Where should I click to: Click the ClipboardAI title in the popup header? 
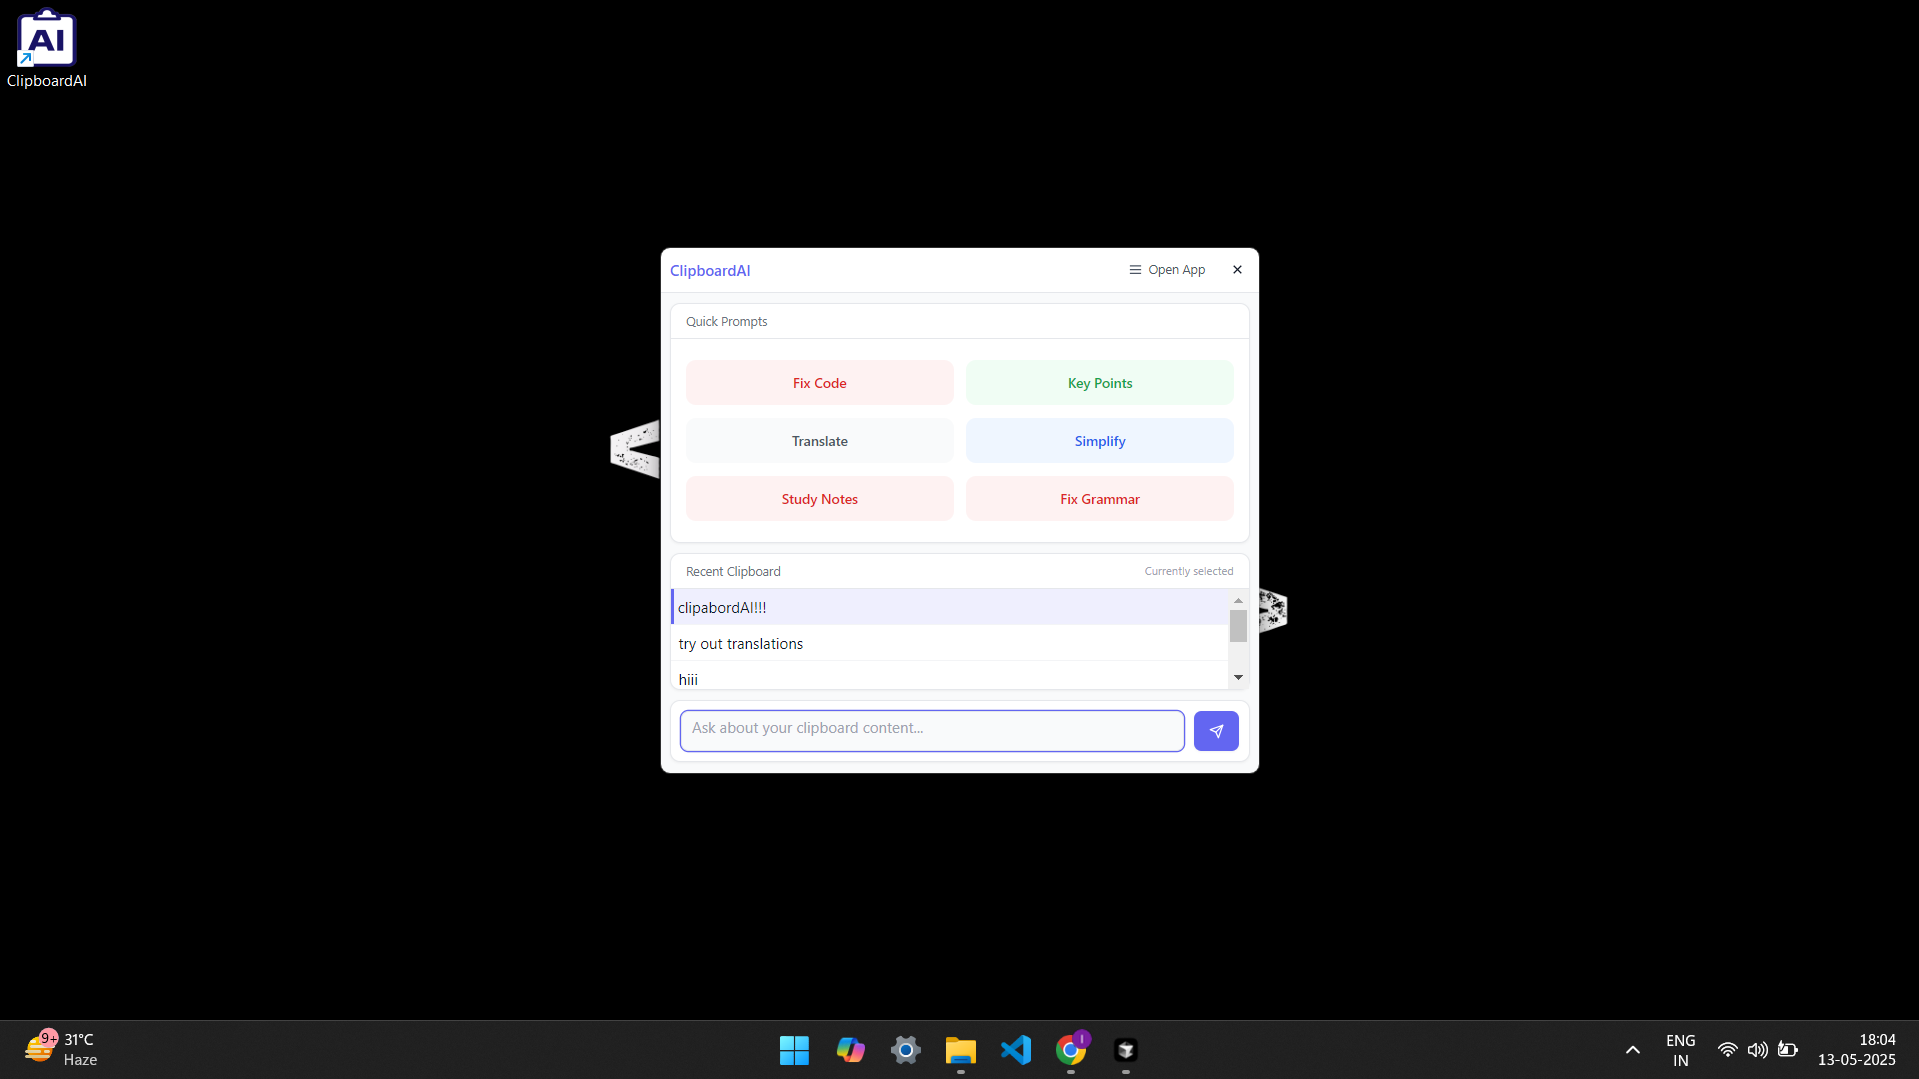(710, 271)
